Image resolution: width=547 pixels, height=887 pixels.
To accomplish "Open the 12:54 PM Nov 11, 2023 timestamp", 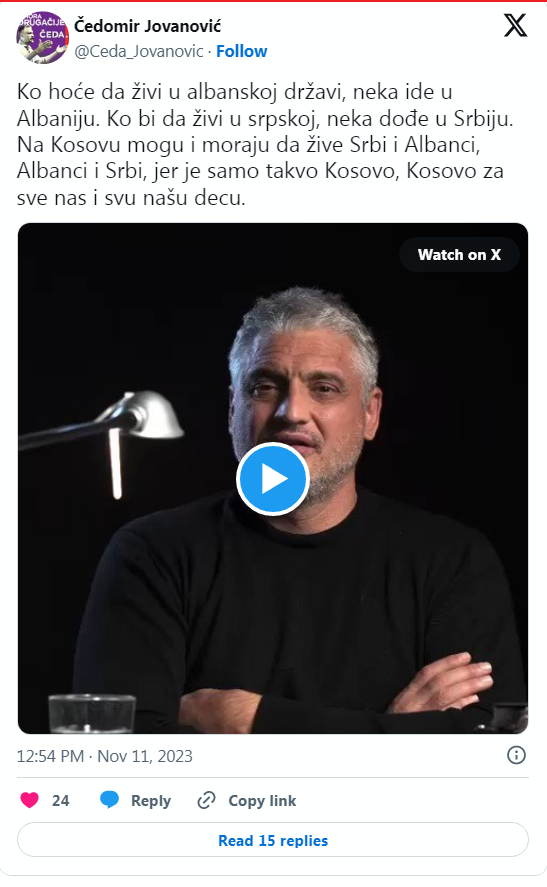I will click(105, 756).
